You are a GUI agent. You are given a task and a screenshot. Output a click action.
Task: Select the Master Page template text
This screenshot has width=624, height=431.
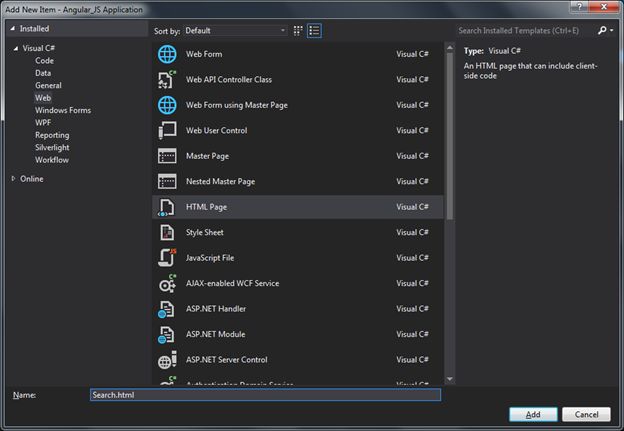coord(207,156)
